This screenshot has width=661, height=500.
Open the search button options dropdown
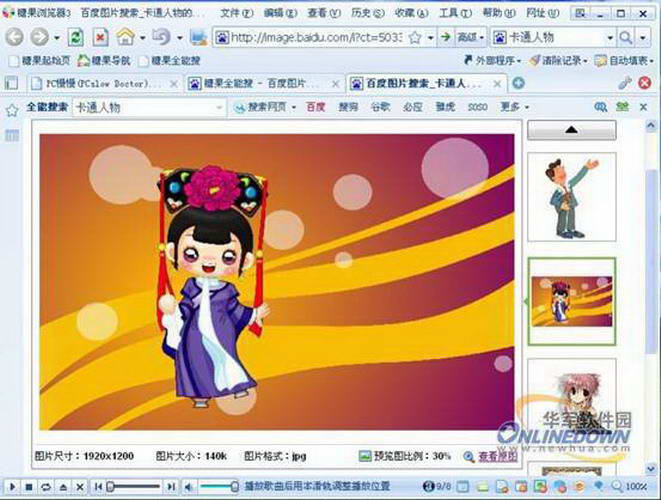(643, 38)
